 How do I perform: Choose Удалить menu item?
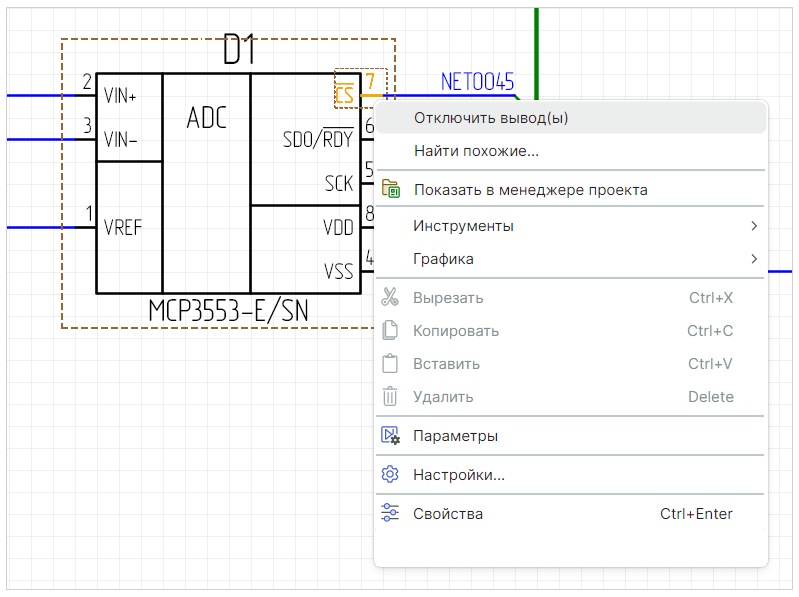click(571, 397)
